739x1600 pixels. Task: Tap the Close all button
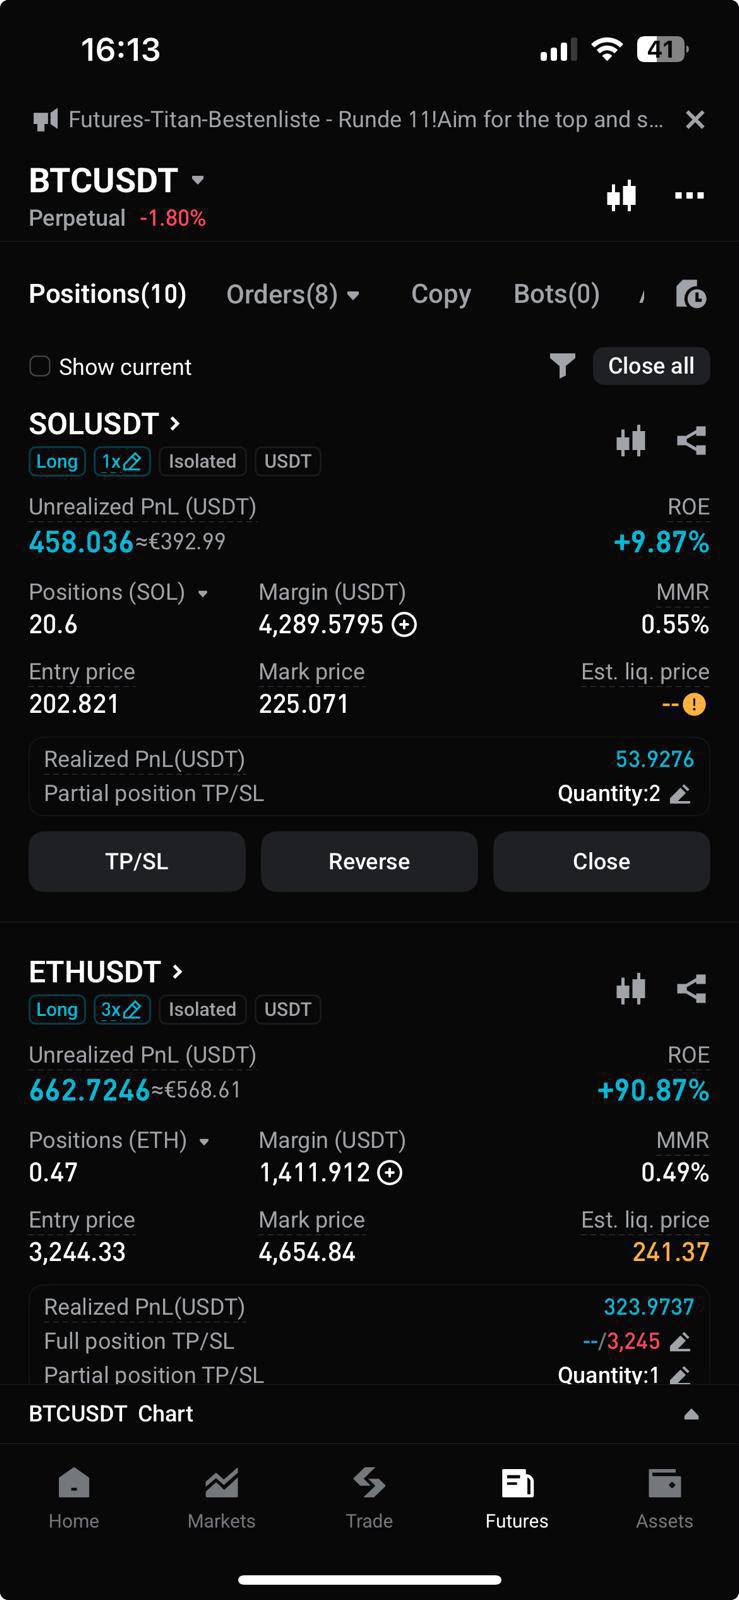pyautogui.click(x=651, y=366)
